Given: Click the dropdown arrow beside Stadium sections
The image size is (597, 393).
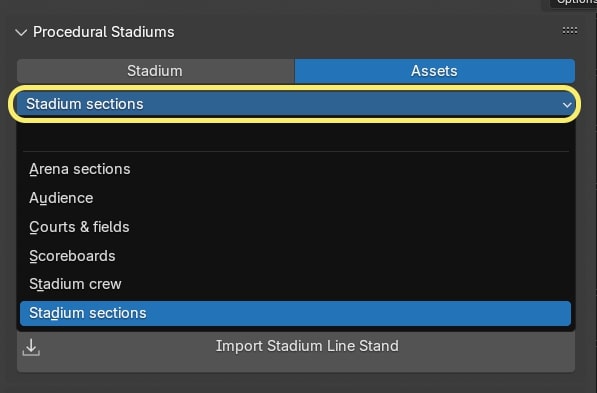Looking at the screenshot, I should pos(567,105).
